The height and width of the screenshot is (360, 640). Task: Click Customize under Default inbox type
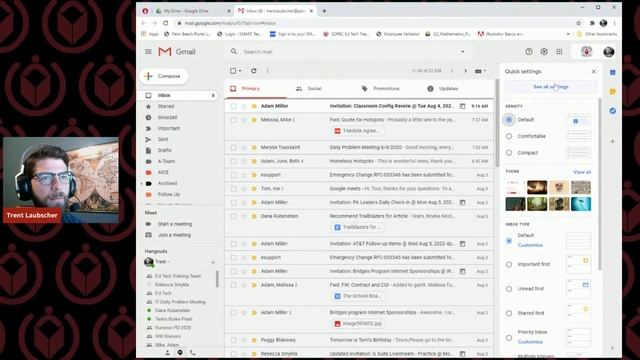530,245
